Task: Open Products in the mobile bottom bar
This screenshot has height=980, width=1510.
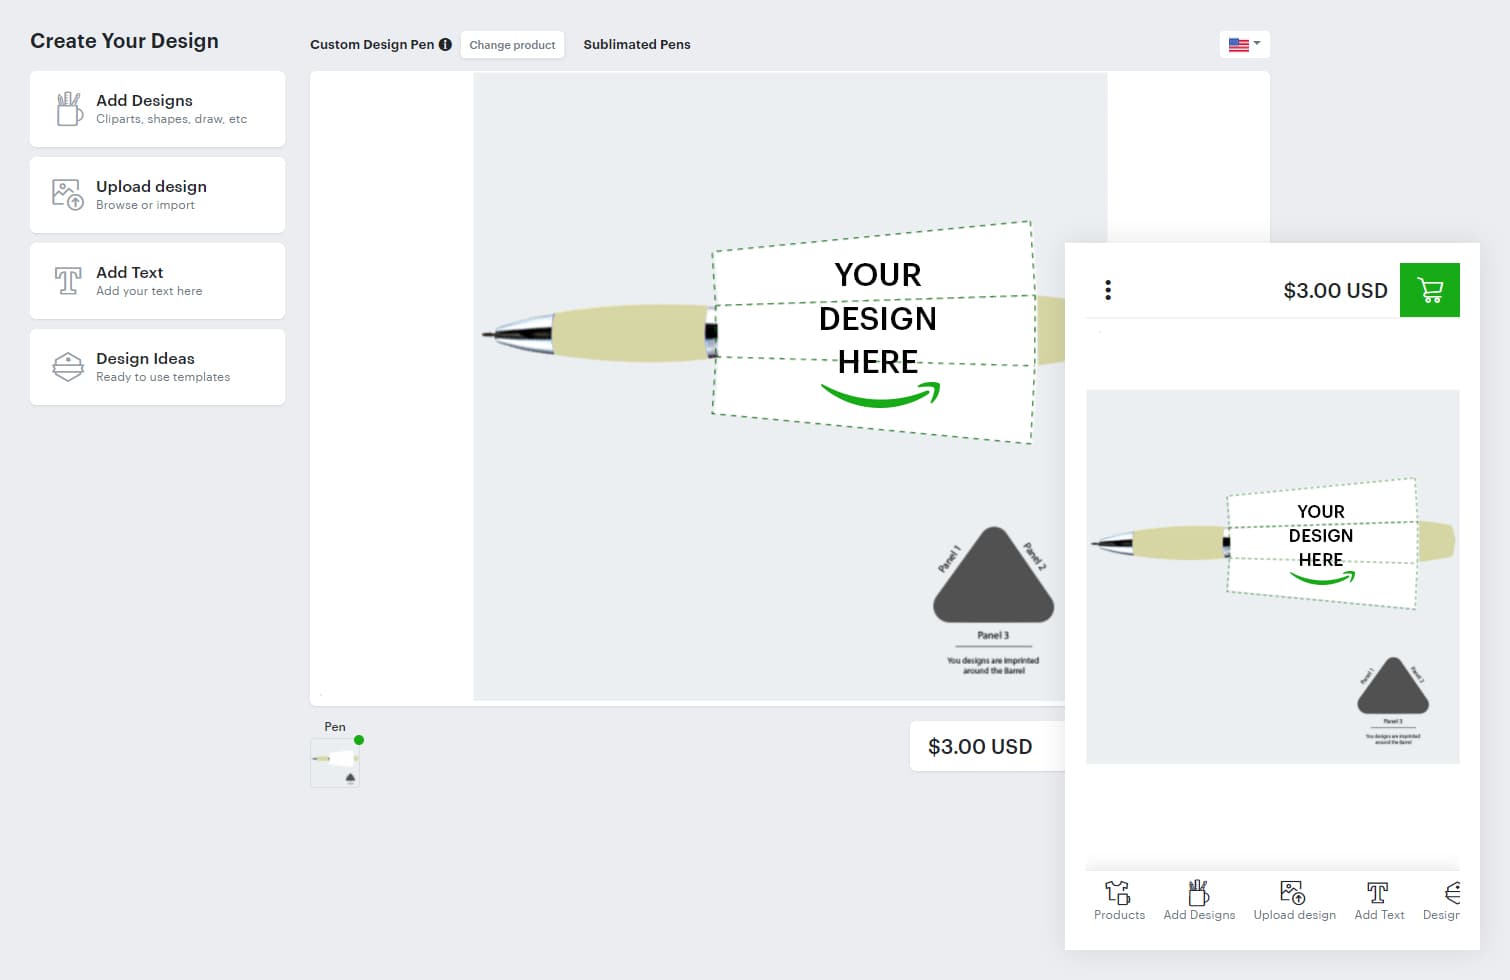Action: coord(1118,900)
